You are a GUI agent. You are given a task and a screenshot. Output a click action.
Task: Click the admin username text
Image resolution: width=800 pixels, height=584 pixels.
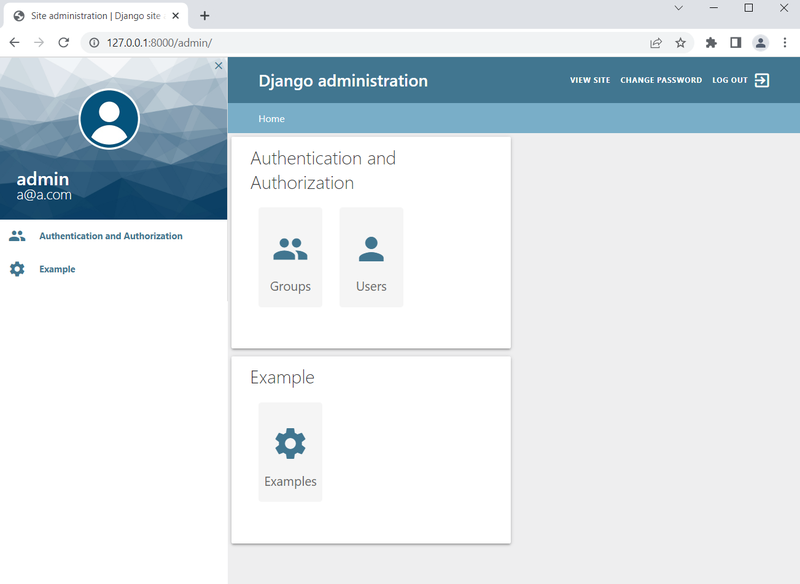click(43, 179)
